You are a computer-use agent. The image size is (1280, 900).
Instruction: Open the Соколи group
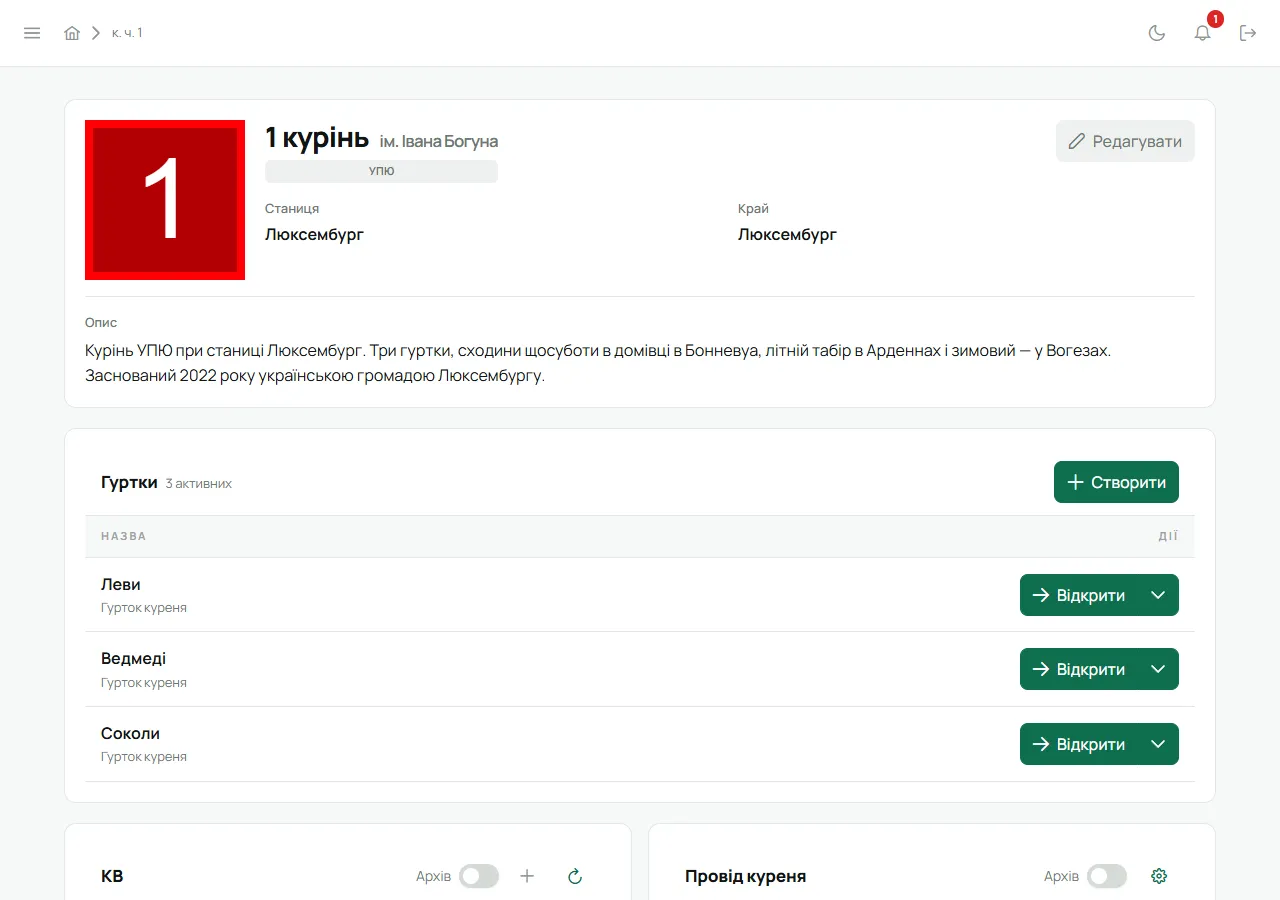coord(1079,744)
